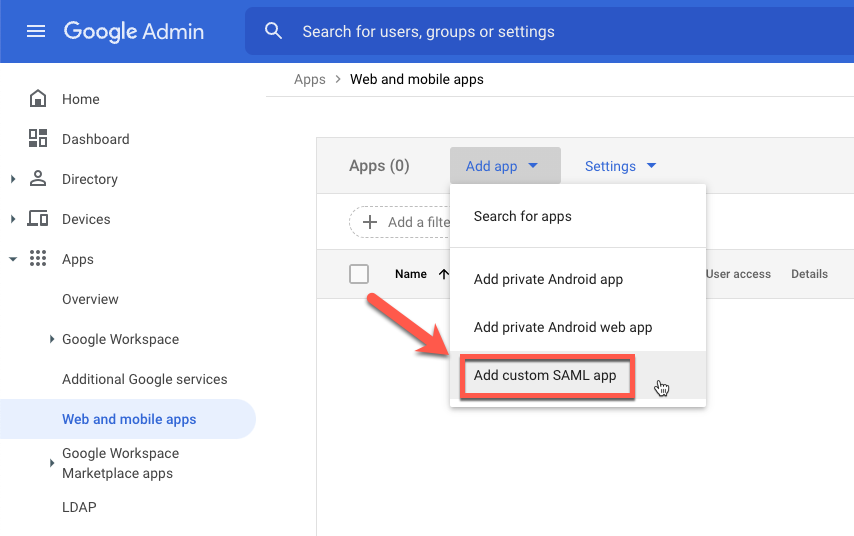Screen dimensions: 854x536
Task: Tick the select-all checkbox in table header
Action: 359,274
